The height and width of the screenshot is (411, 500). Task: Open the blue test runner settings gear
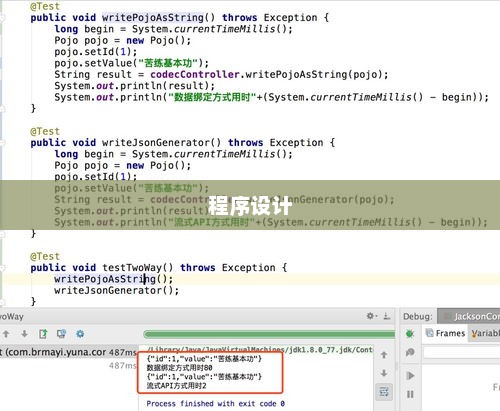(x=80, y=334)
